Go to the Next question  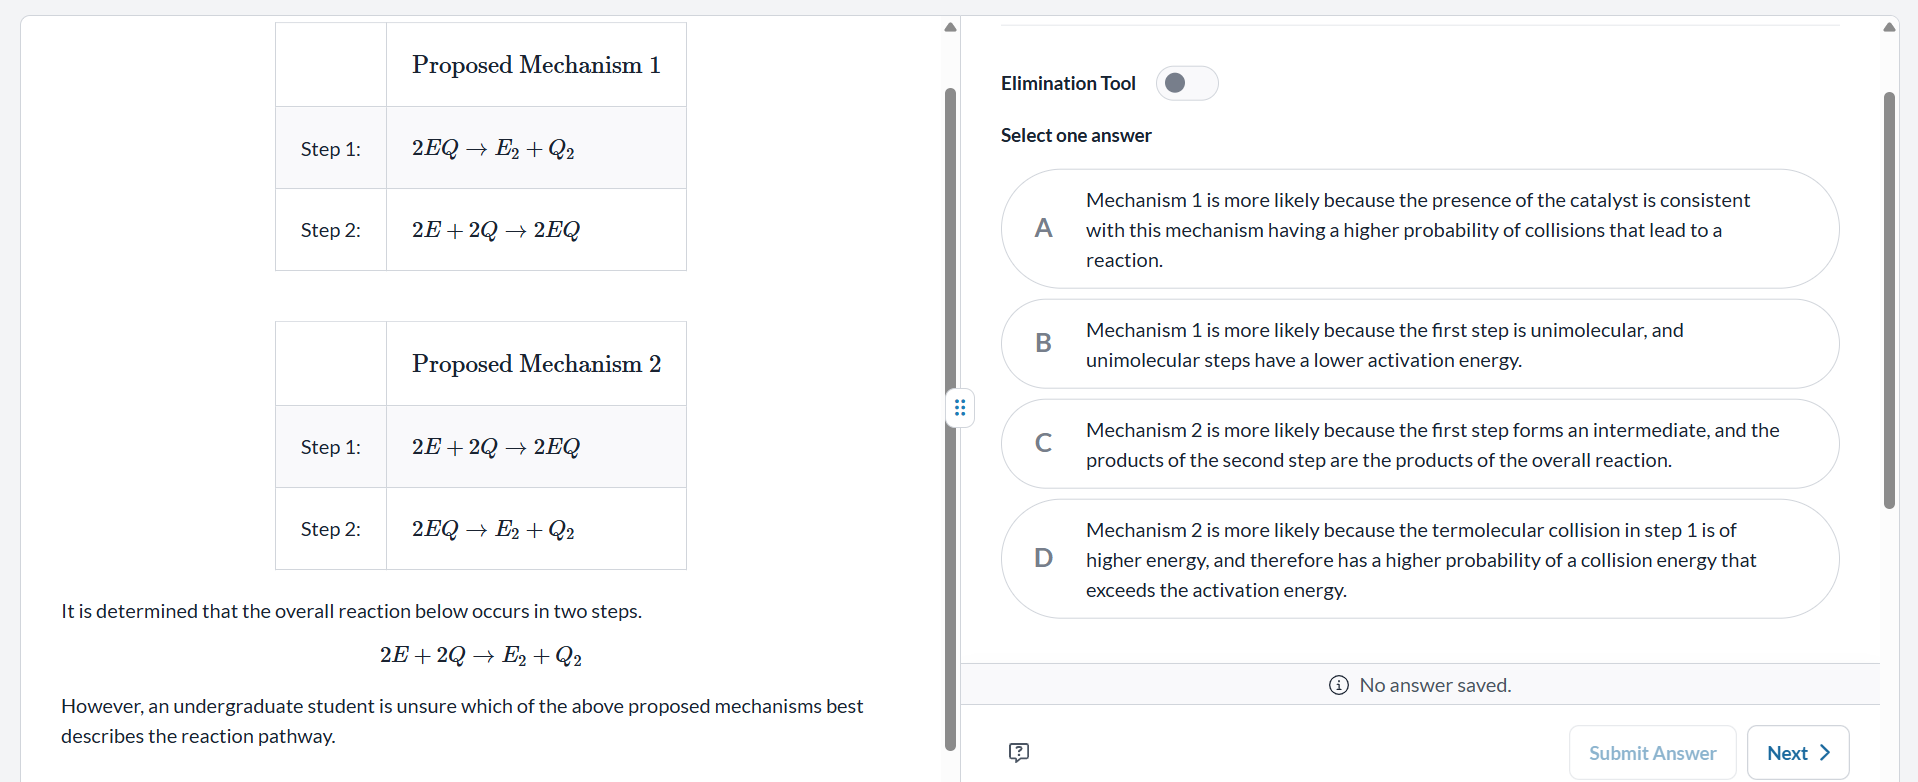[x=1798, y=753]
